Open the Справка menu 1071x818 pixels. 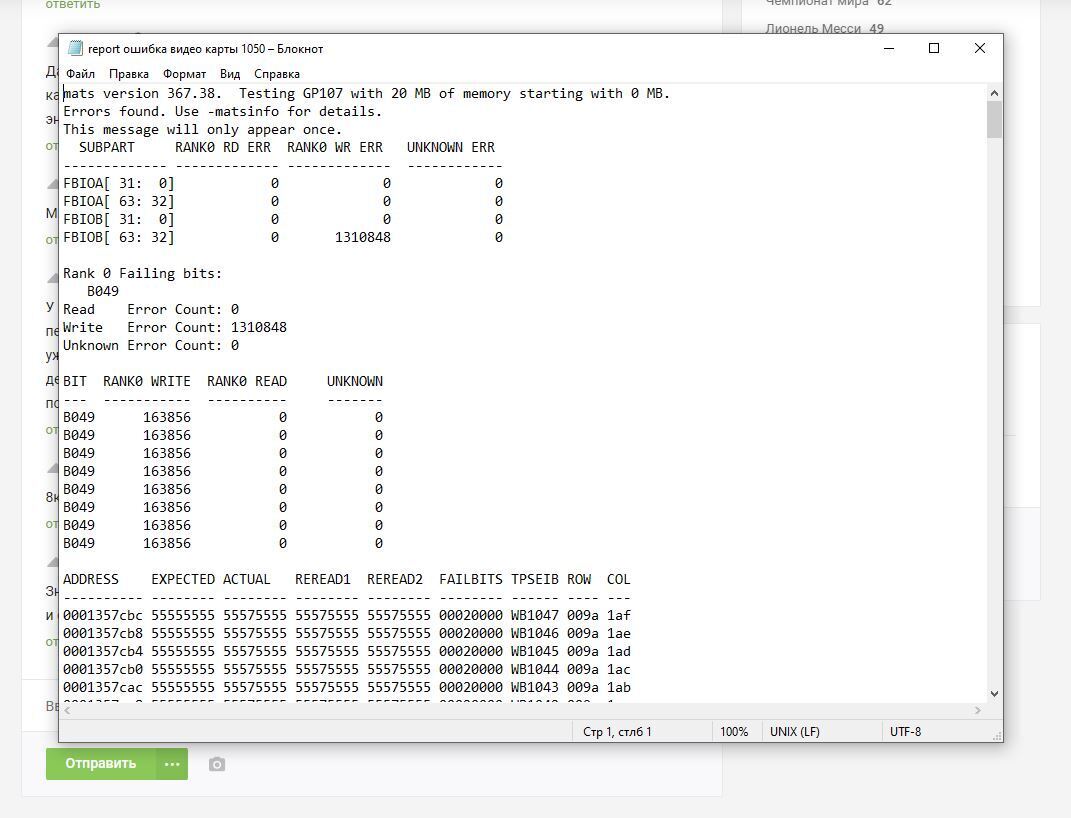277,74
